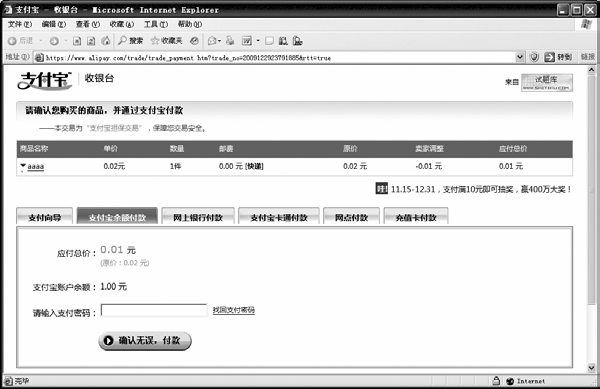Click the 11.15-12.31 lottery promotion text
Viewport: 600px width, 389px height.
pyautogui.click(x=481, y=189)
